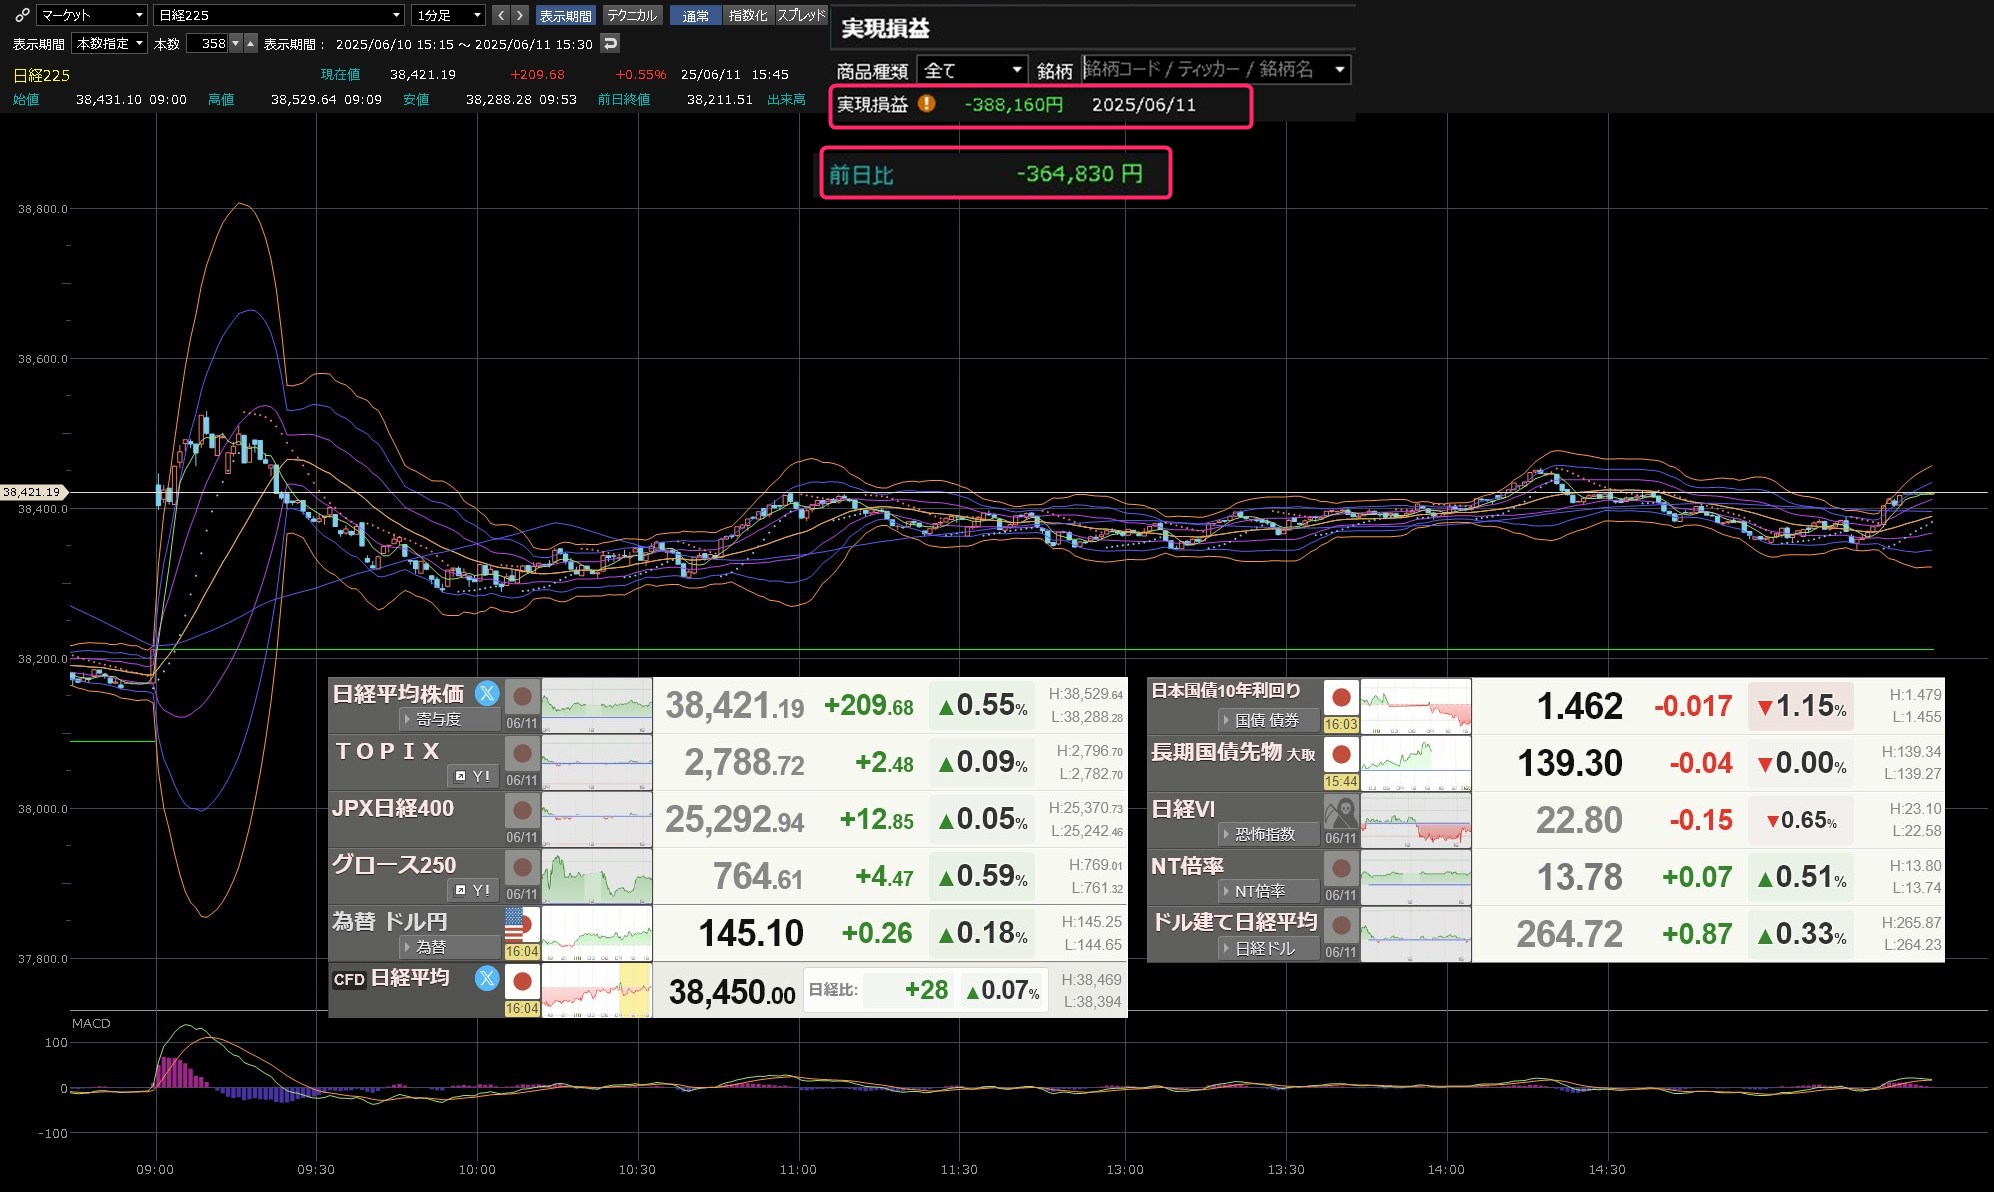Toggle the テクニカル indicators button
The height and width of the screenshot is (1192, 1994).
click(632, 15)
